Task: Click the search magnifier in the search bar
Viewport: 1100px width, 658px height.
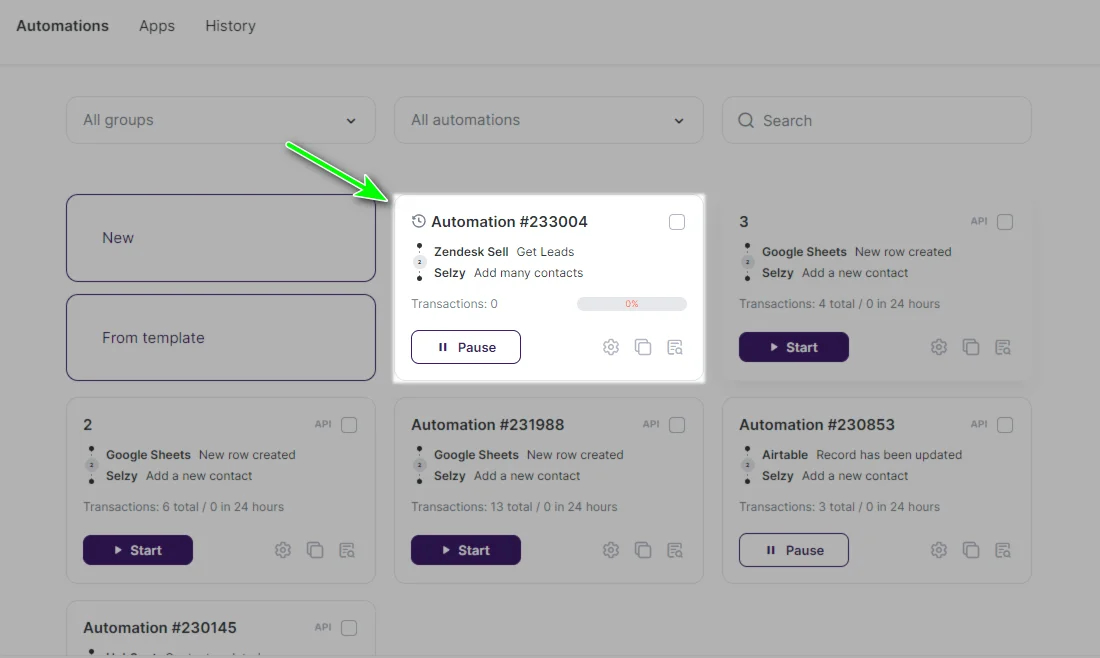Action: click(746, 120)
